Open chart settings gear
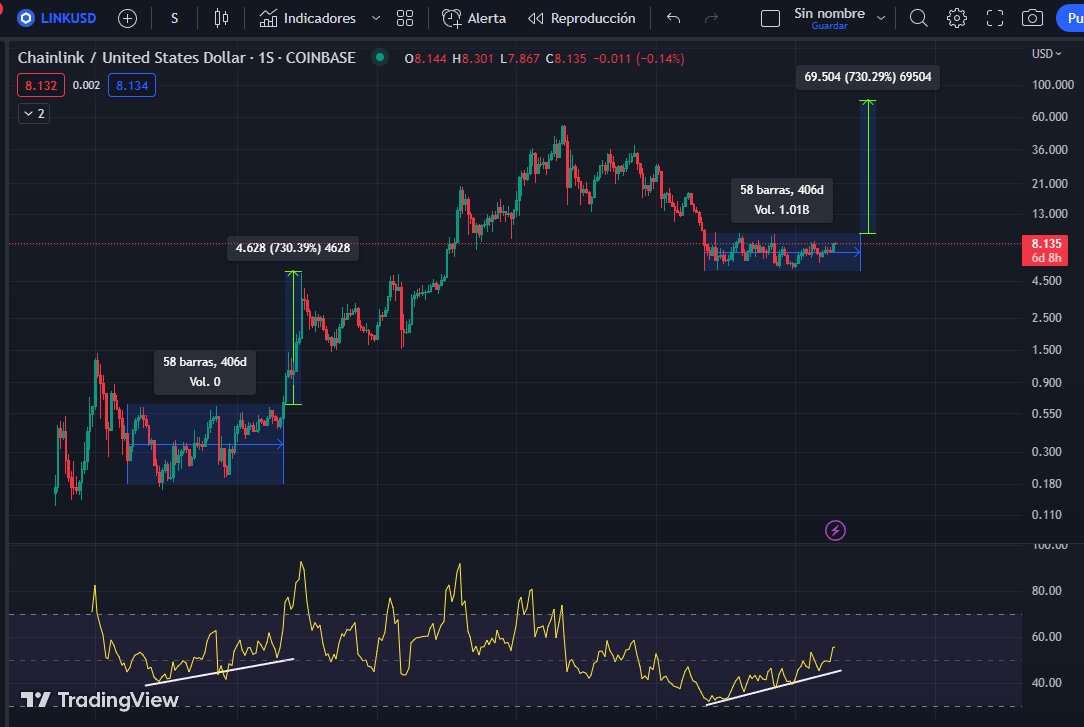The height and width of the screenshot is (727, 1084). point(957,19)
